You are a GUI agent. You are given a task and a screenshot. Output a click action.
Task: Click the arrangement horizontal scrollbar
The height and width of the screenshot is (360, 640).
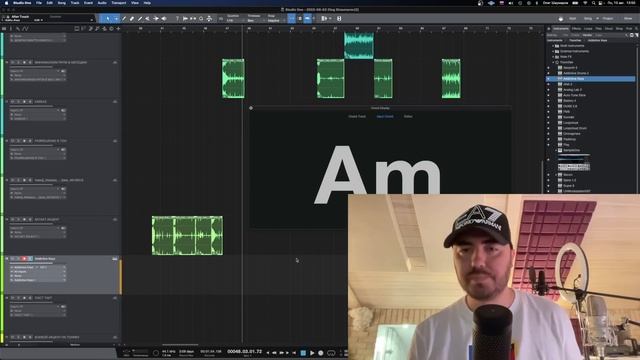tap(180, 344)
